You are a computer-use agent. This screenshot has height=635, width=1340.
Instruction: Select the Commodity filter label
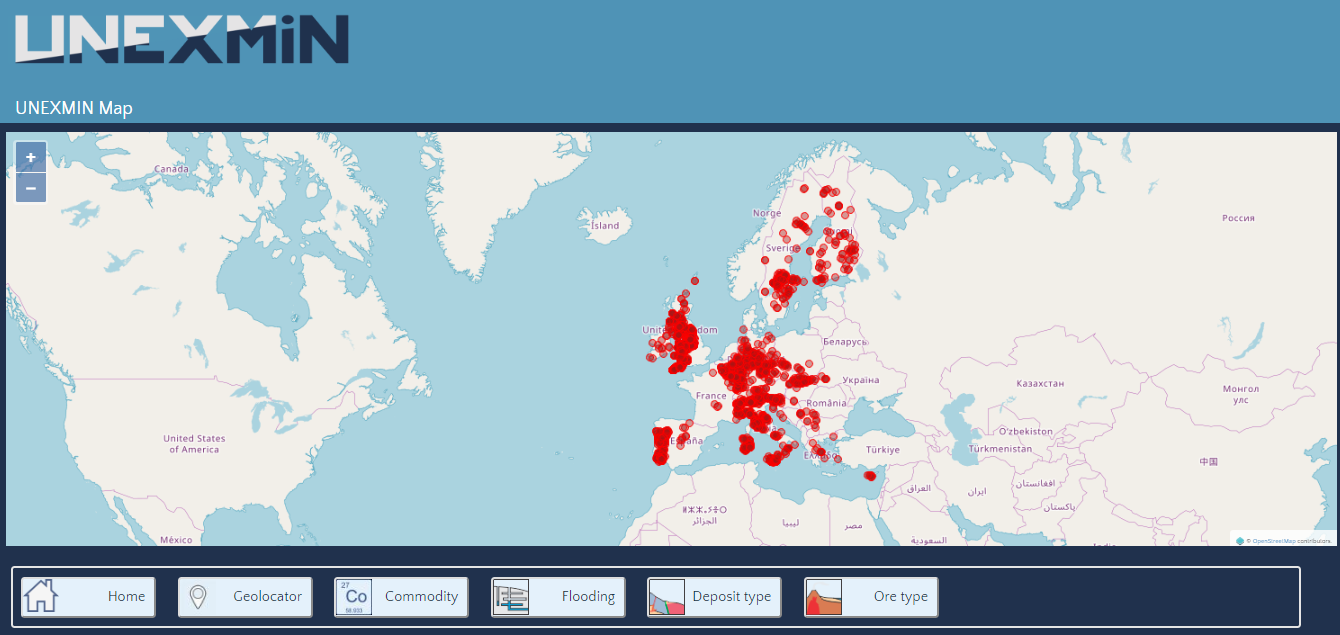coord(421,596)
